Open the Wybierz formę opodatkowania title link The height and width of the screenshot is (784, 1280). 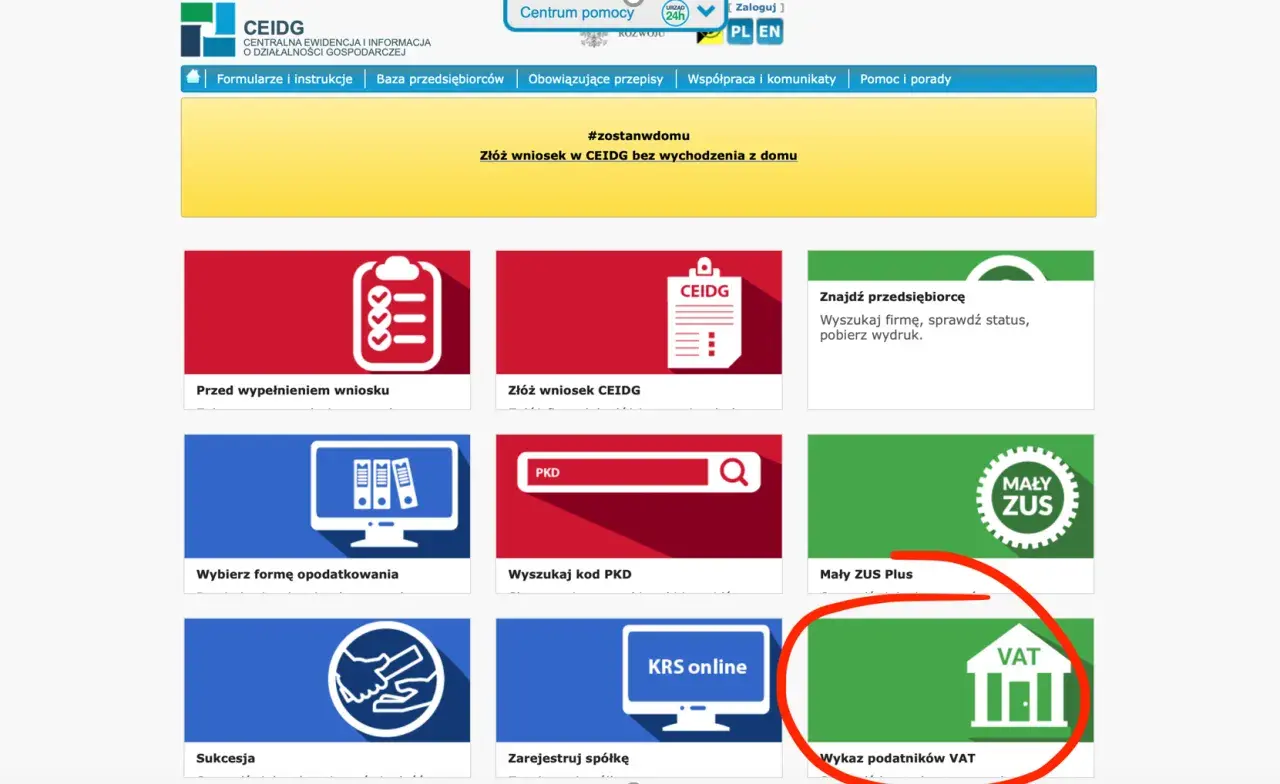click(x=298, y=574)
